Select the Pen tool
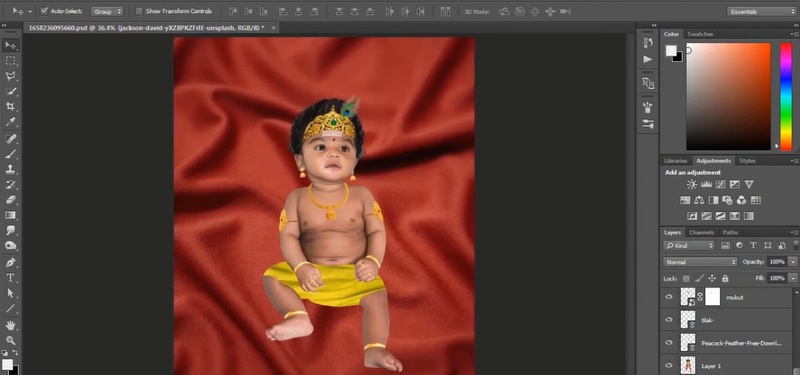The width and height of the screenshot is (800, 375). (x=10, y=262)
